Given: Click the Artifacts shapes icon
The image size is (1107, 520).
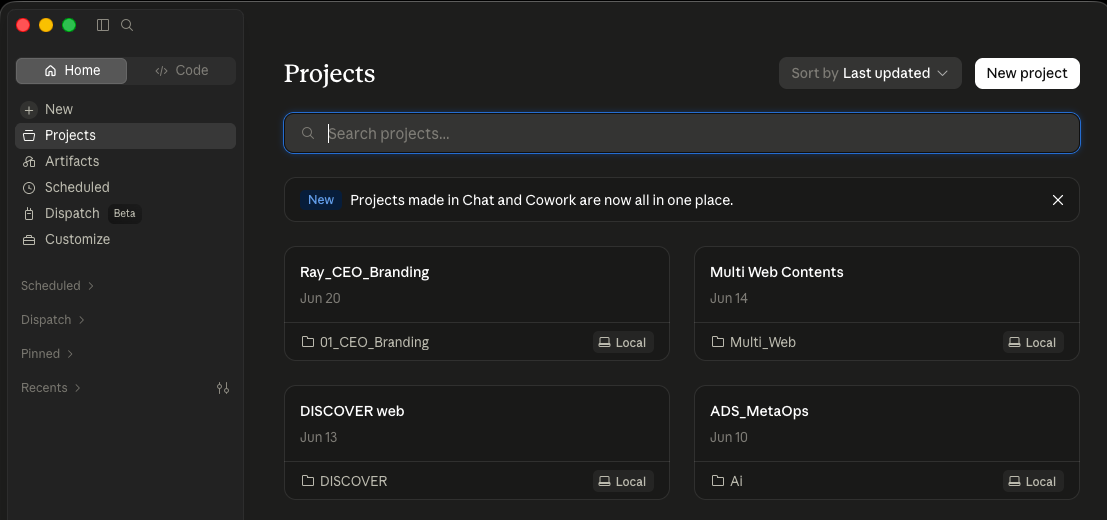Looking at the screenshot, I should [29, 162].
